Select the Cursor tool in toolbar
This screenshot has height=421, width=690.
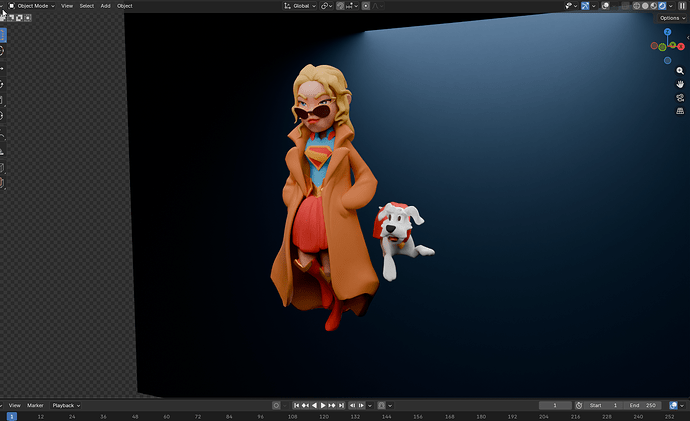click(2, 51)
